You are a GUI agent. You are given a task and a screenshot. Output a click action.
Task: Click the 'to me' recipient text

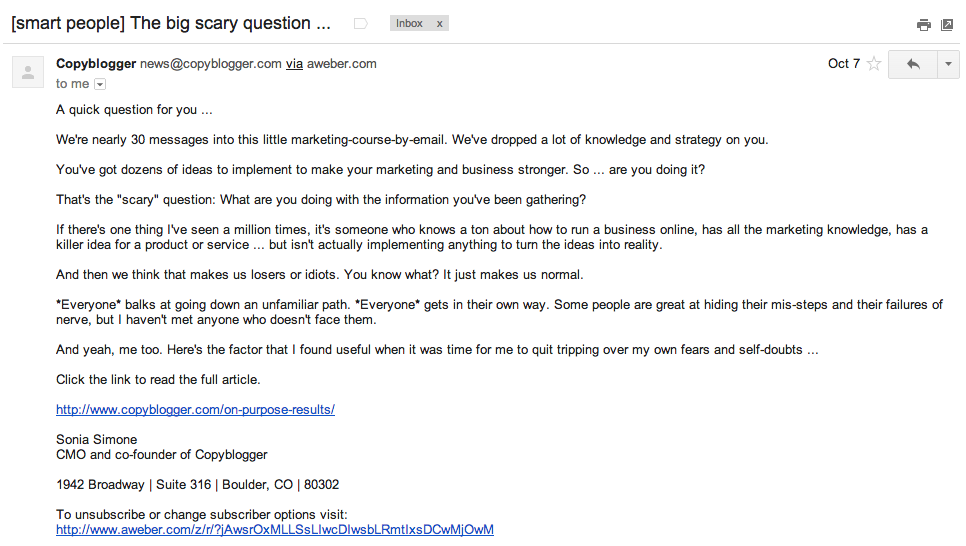tap(72, 84)
